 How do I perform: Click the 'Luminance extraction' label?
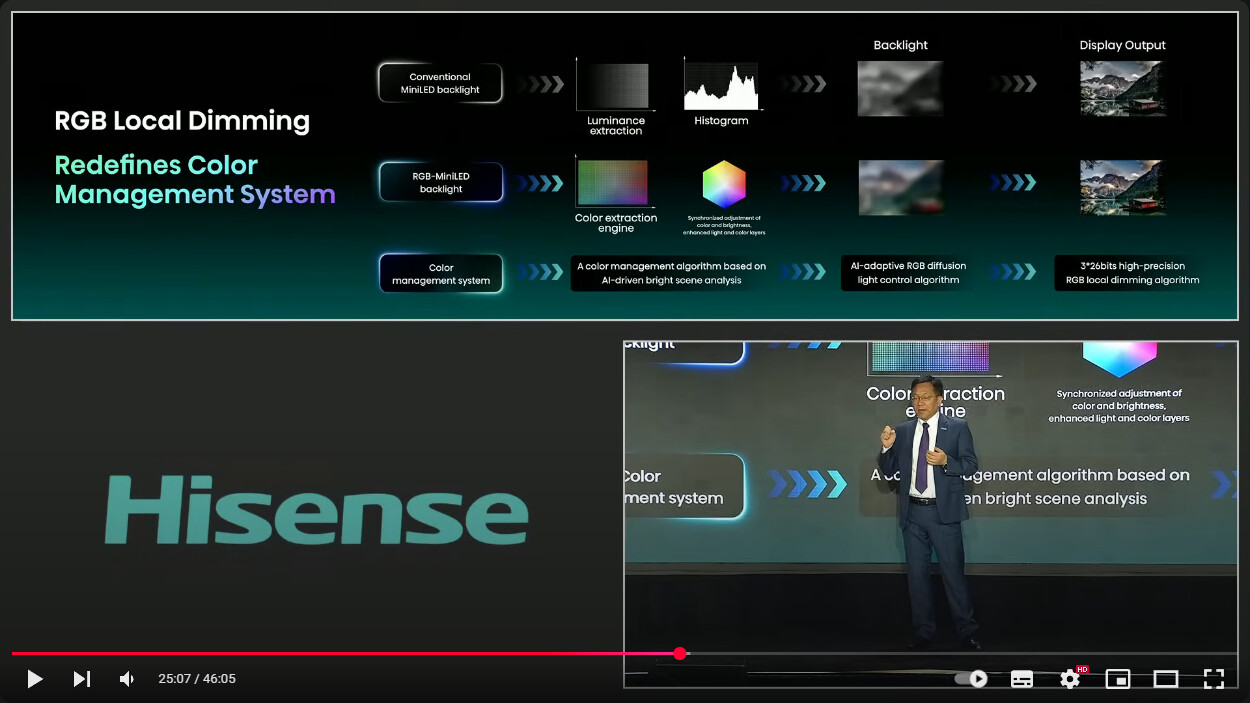[616, 126]
